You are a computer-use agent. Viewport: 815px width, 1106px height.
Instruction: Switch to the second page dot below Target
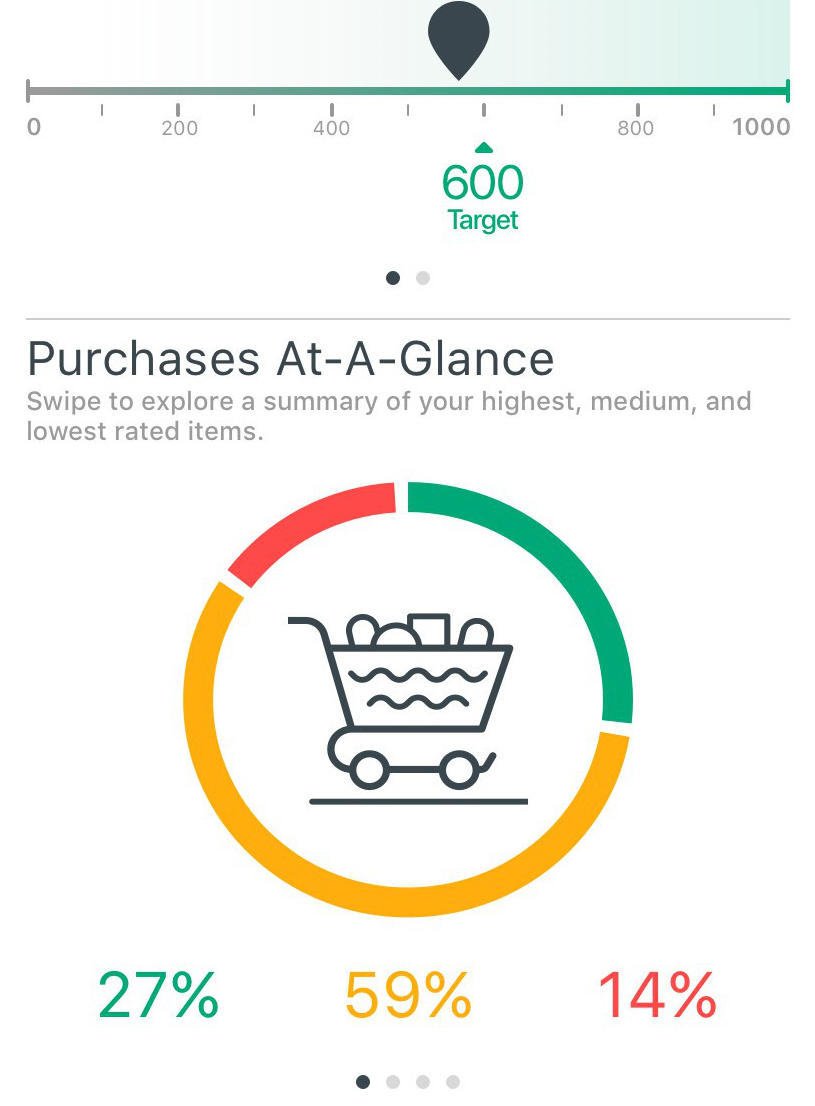(423, 278)
